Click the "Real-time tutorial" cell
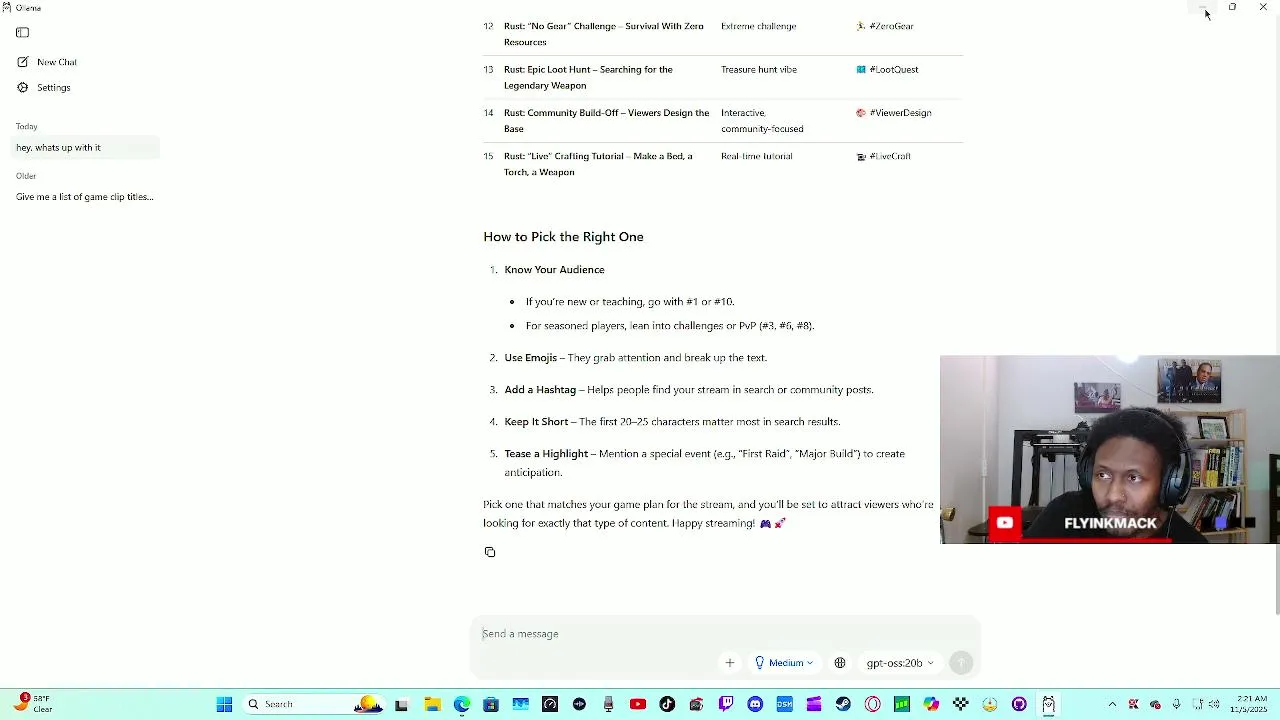 (x=756, y=156)
